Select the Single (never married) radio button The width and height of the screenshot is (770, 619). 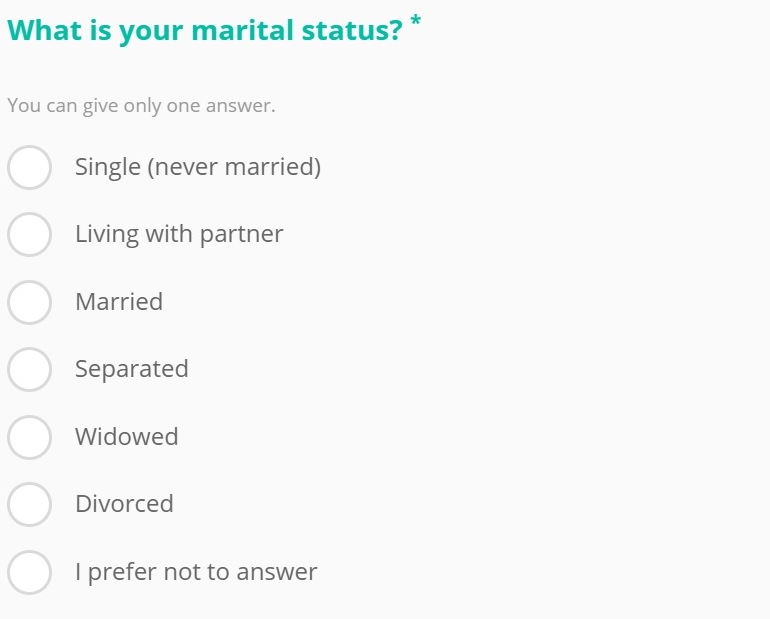(29, 167)
